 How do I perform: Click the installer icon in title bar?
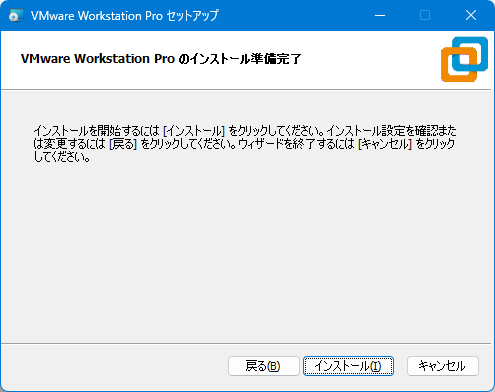coord(16,15)
